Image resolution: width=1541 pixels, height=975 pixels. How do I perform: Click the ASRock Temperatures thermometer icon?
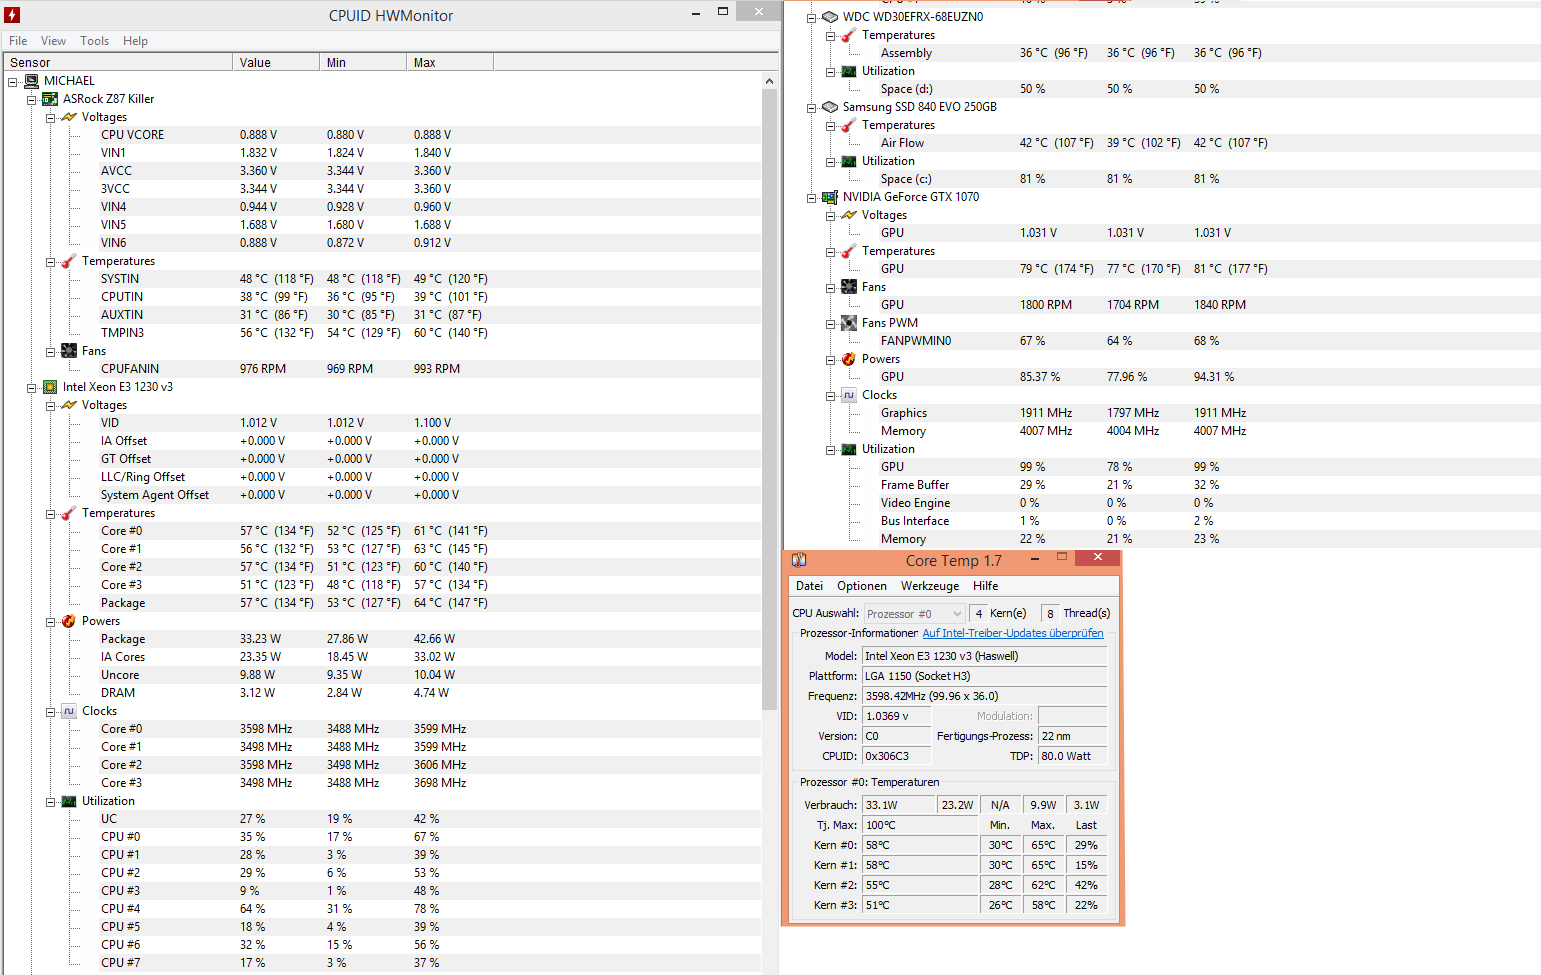[x=69, y=261]
